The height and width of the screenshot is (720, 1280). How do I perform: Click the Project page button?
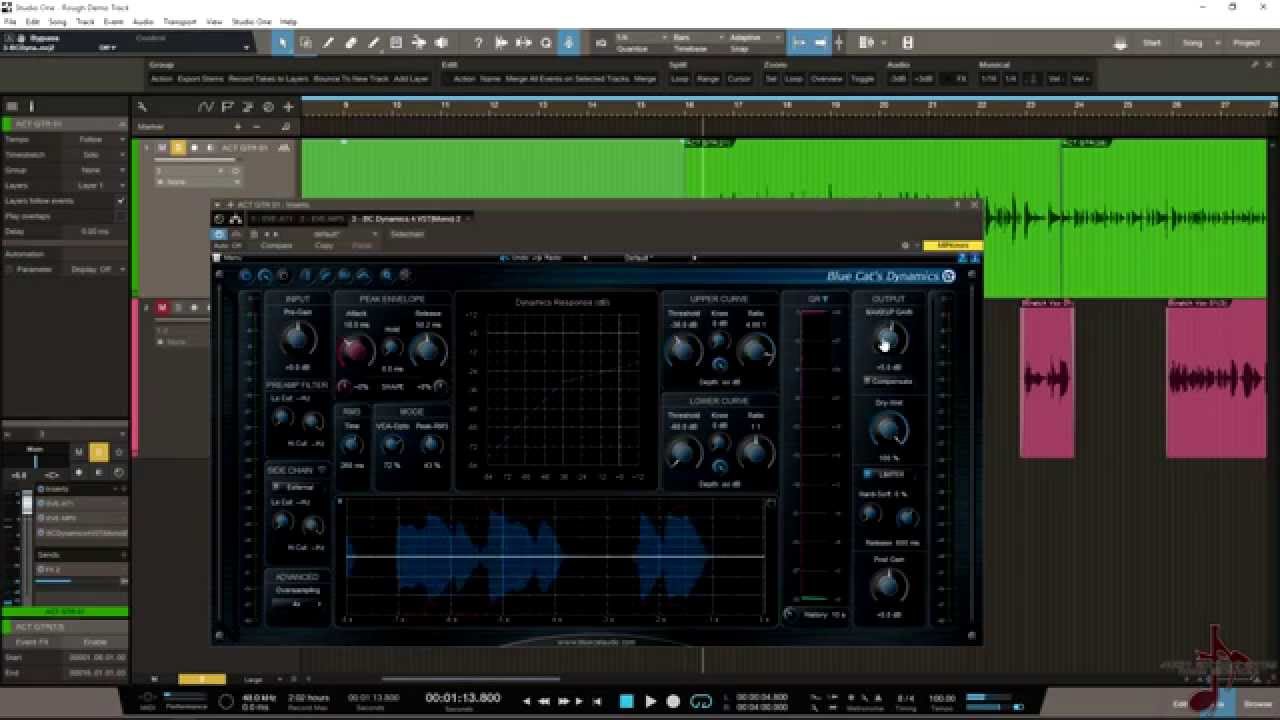click(x=1246, y=43)
